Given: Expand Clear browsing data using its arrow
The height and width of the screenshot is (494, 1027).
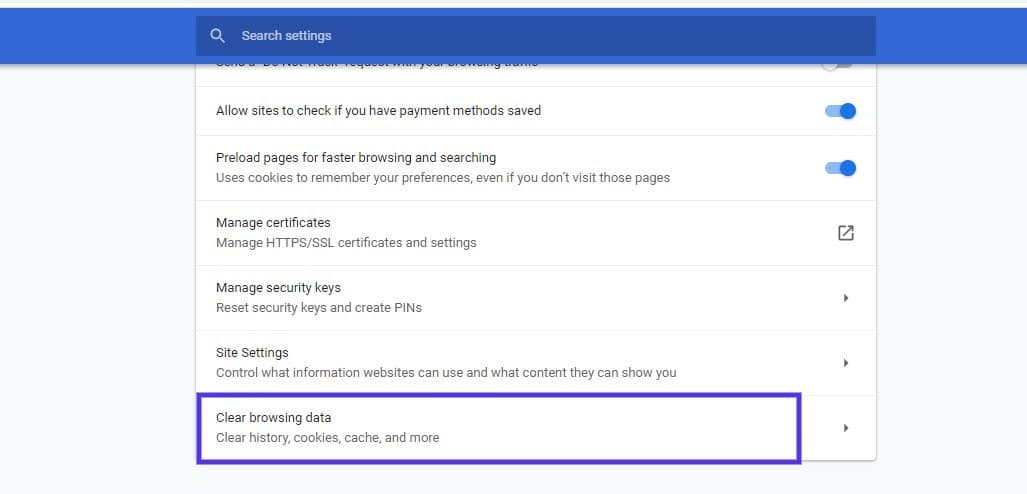Looking at the screenshot, I should 845,428.
